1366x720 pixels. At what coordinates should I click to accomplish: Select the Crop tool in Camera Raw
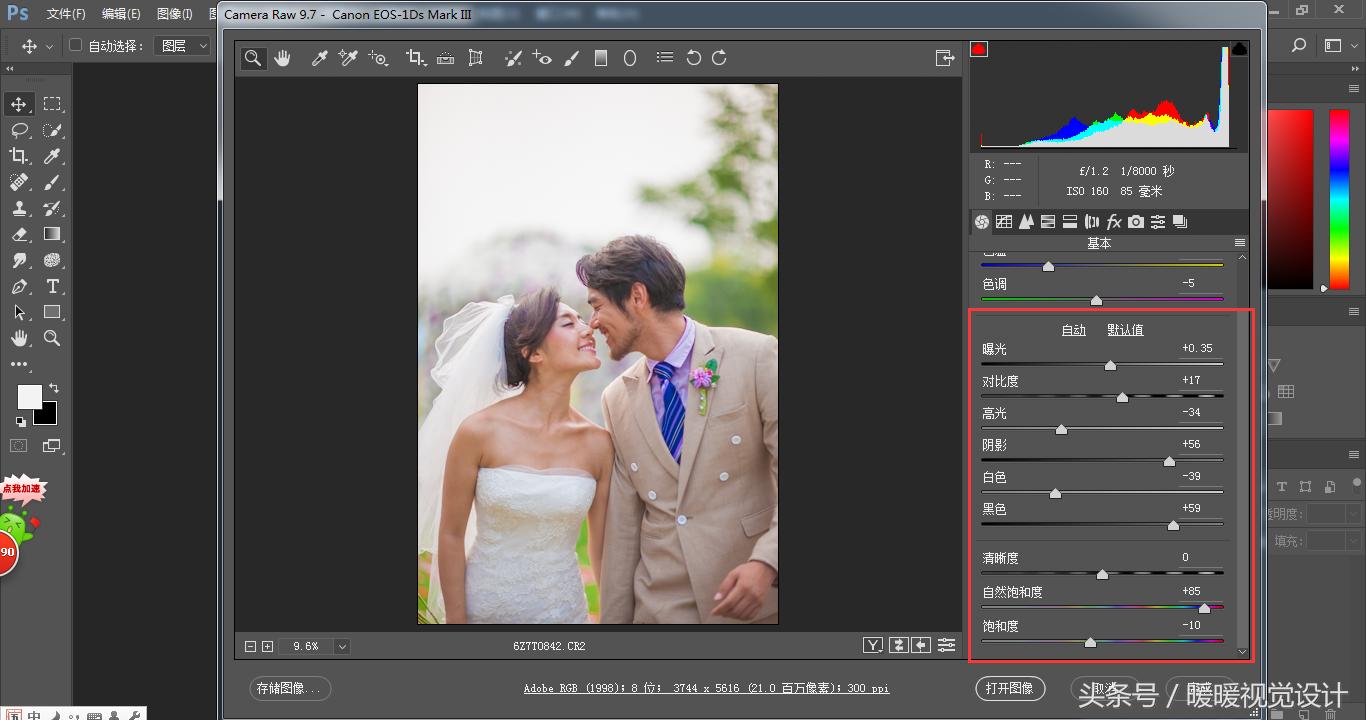[x=416, y=58]
